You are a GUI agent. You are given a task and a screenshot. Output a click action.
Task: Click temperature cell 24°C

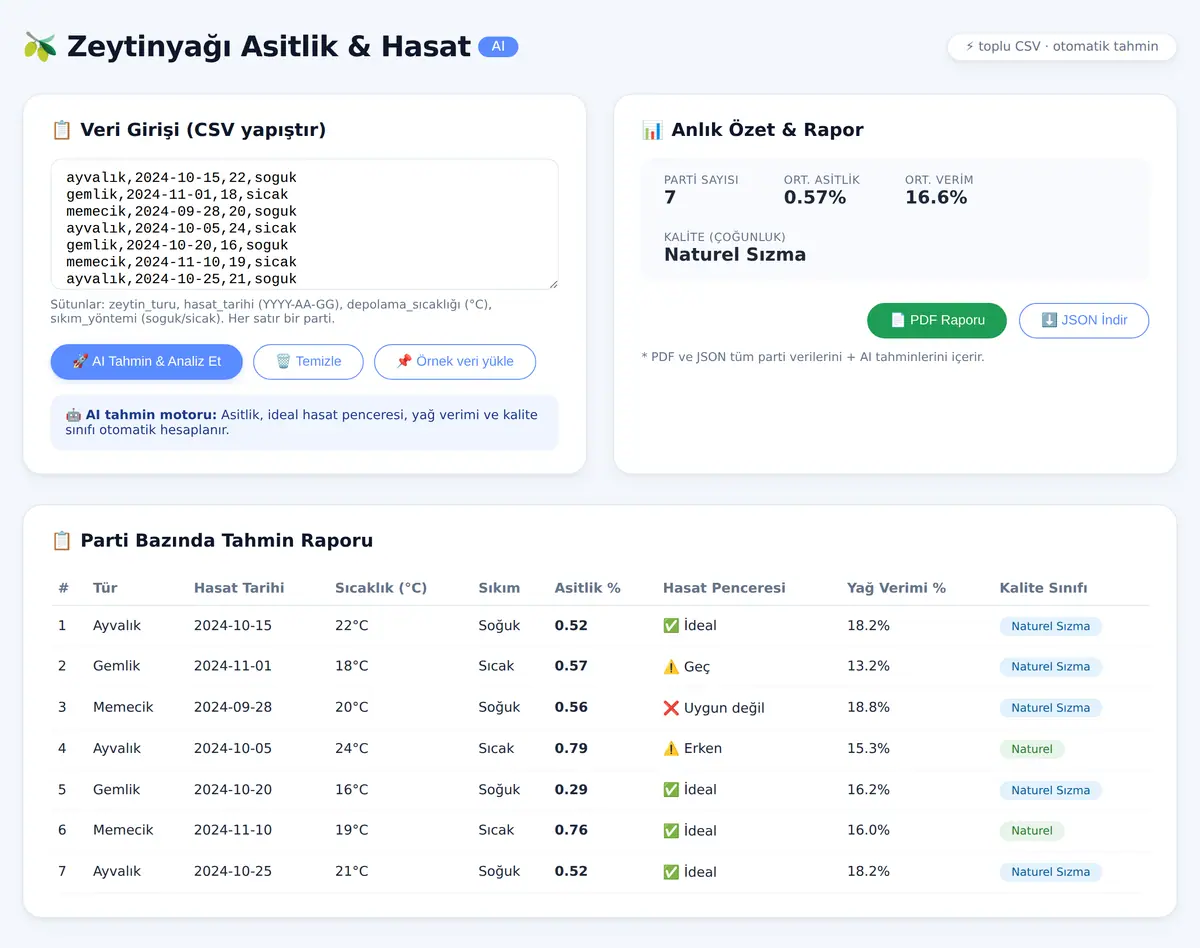click(352, 749)
